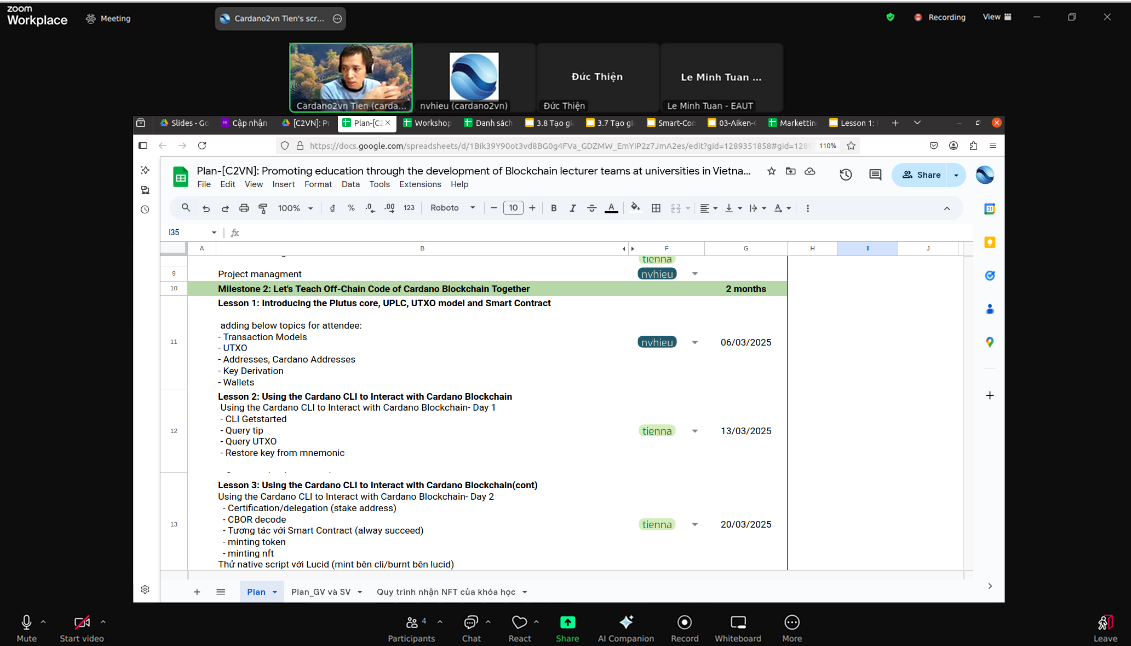Viewport: 1131px width, 646px height.
Task: Open tienna dropdown for Lesson 2
Action: point(695,431)
